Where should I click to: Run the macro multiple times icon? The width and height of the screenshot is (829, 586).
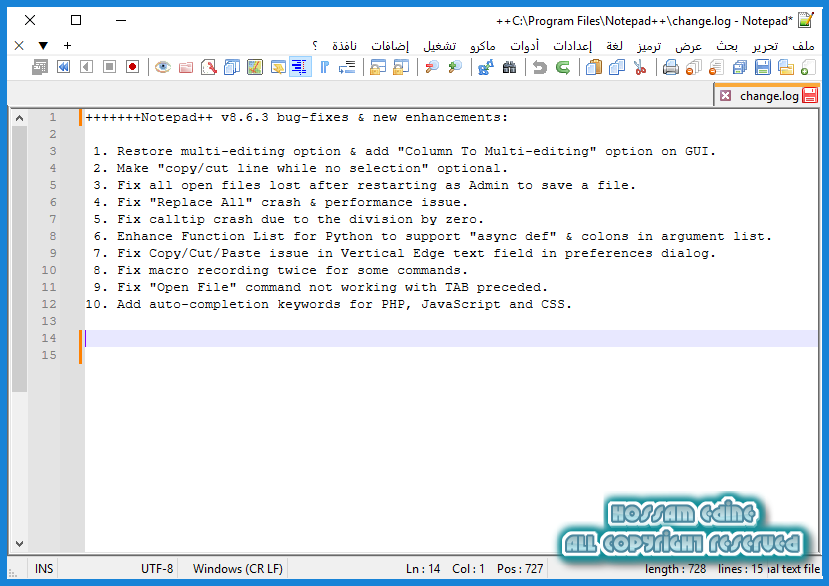(x=63, y=67)
